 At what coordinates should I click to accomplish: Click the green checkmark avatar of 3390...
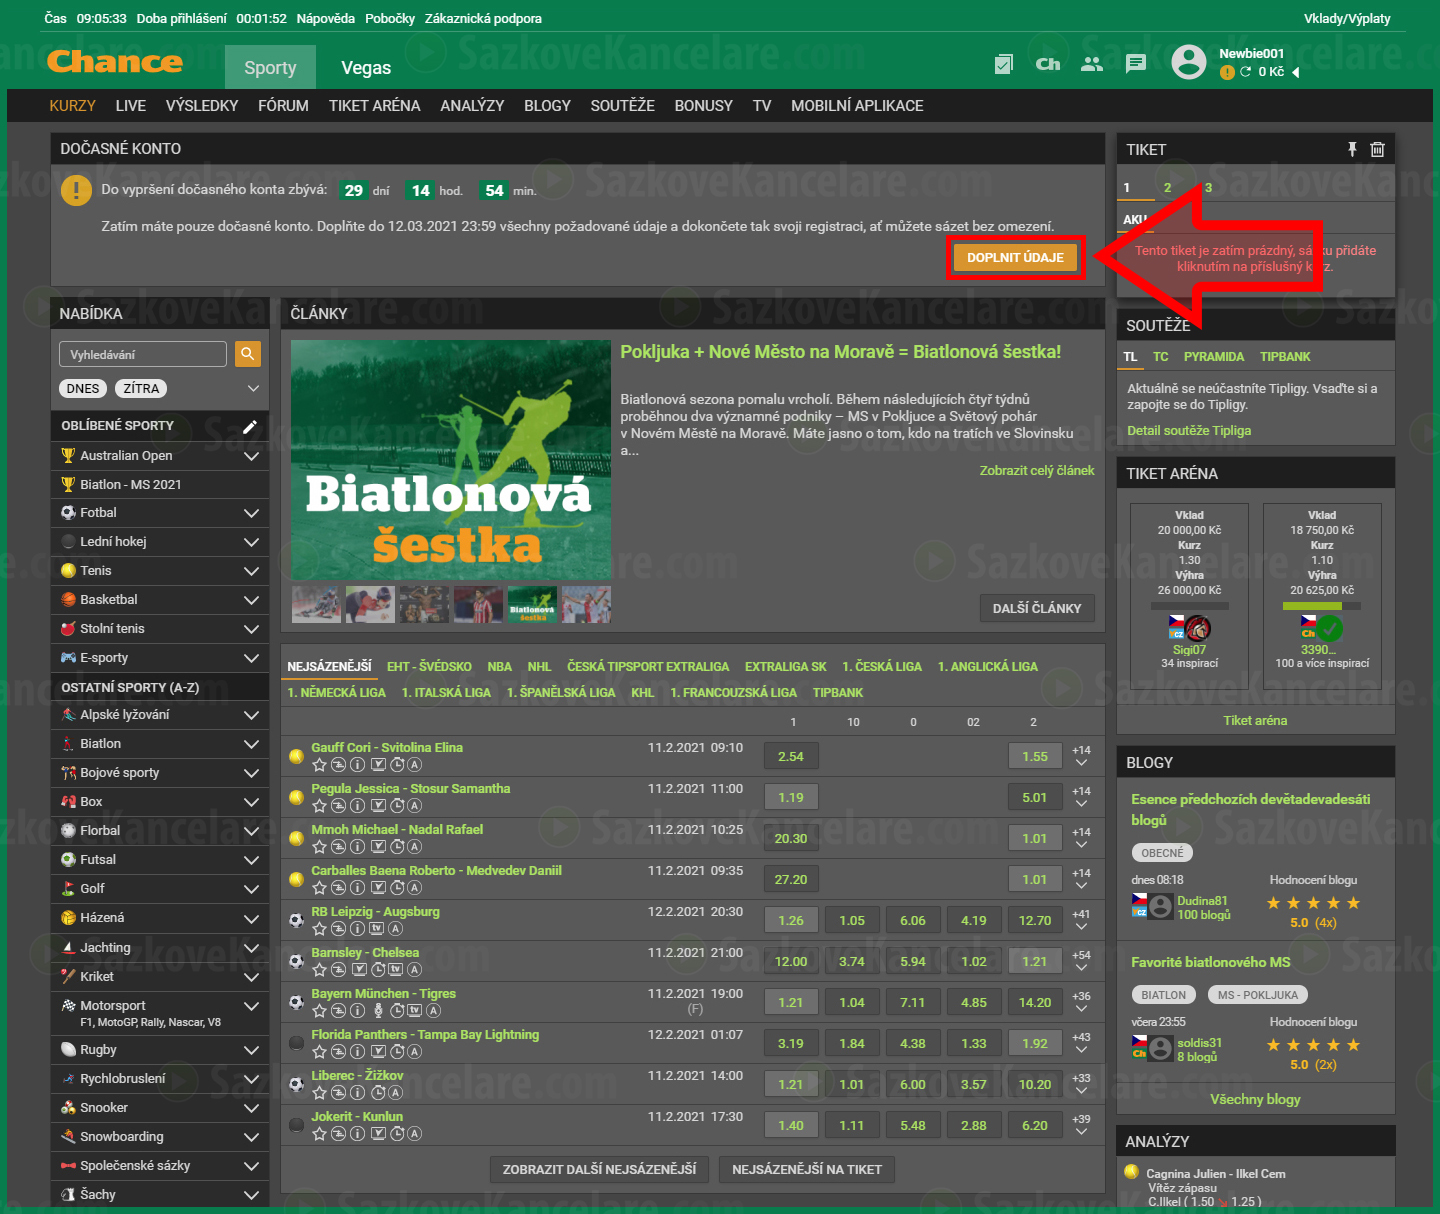click(x=1329, y=628)
